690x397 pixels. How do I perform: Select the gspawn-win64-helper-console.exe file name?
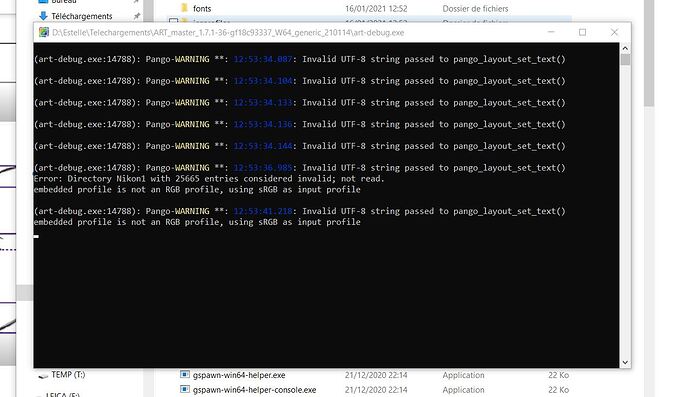tap(254, 390)
